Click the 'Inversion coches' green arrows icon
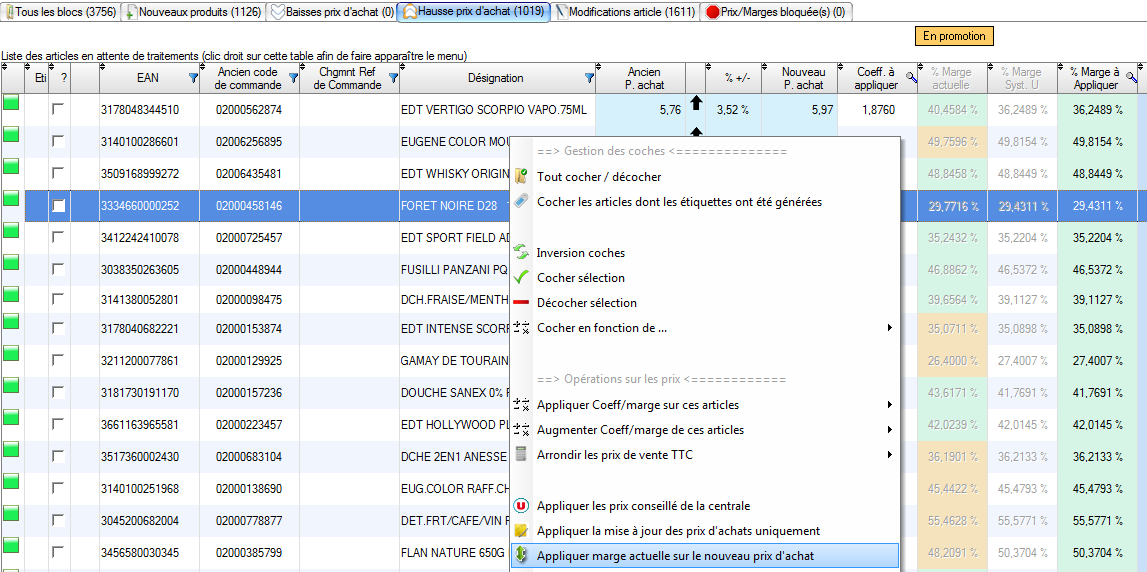The height and width of the screenshot is (572, 1147). pyautogui.click(x=520, y=253)
